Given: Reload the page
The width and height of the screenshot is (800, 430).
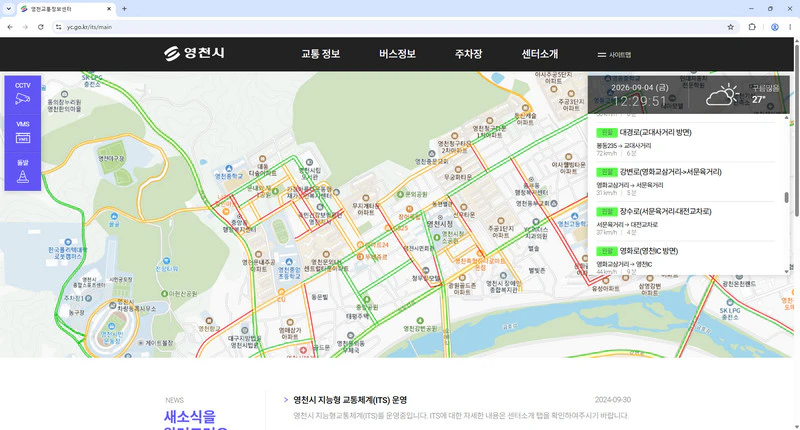Looking at the screenshot, I should [41, 27].
